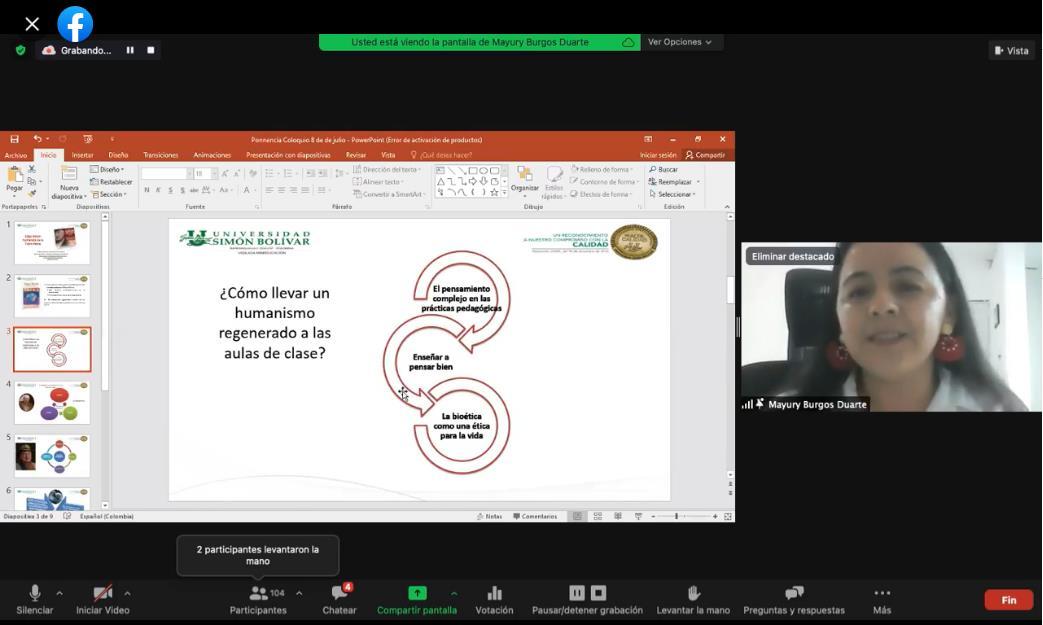Open share options arrow beside Compartir pantalla
This screenshot has width=1043, height=625.
pos(454,593)
